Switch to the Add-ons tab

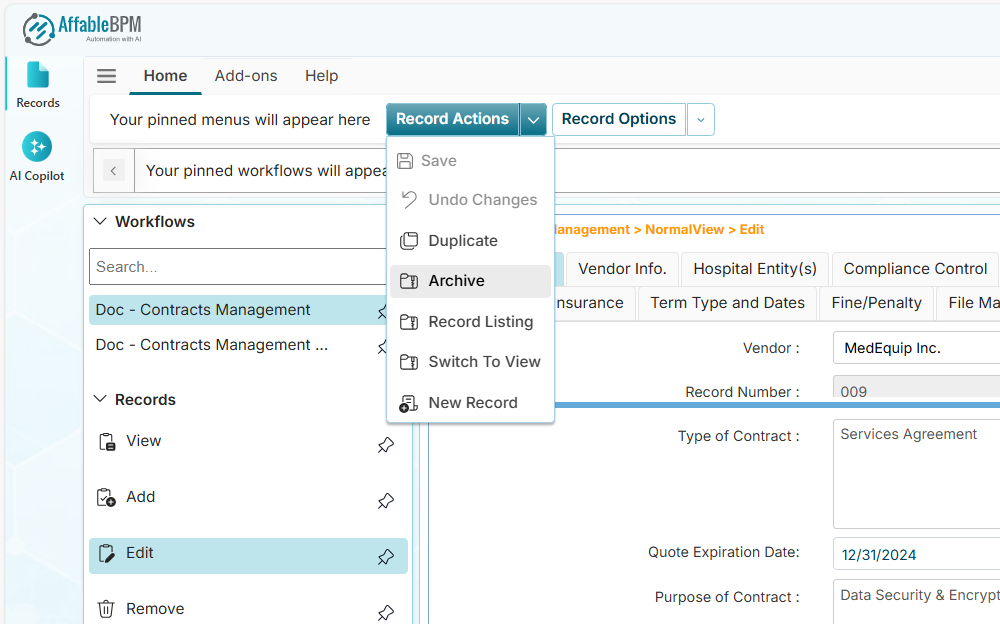(246, 76)
